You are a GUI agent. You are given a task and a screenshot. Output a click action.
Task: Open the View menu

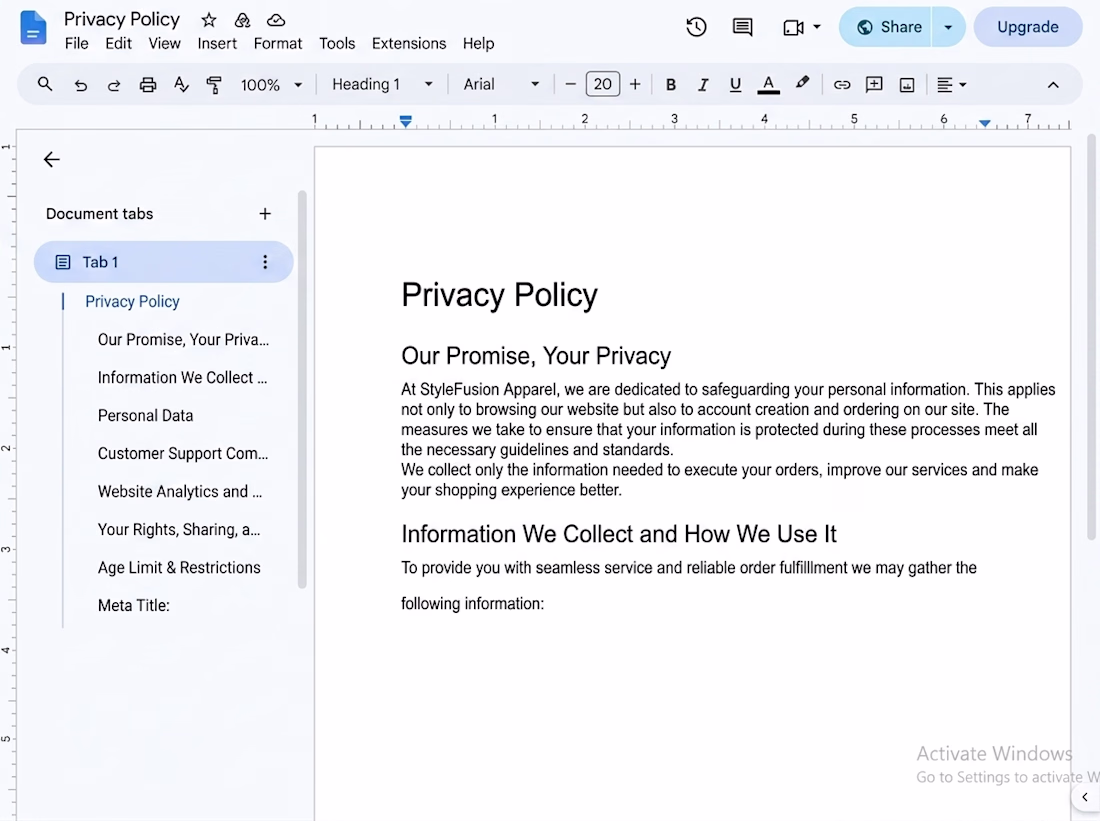click(x=164, y=44)
